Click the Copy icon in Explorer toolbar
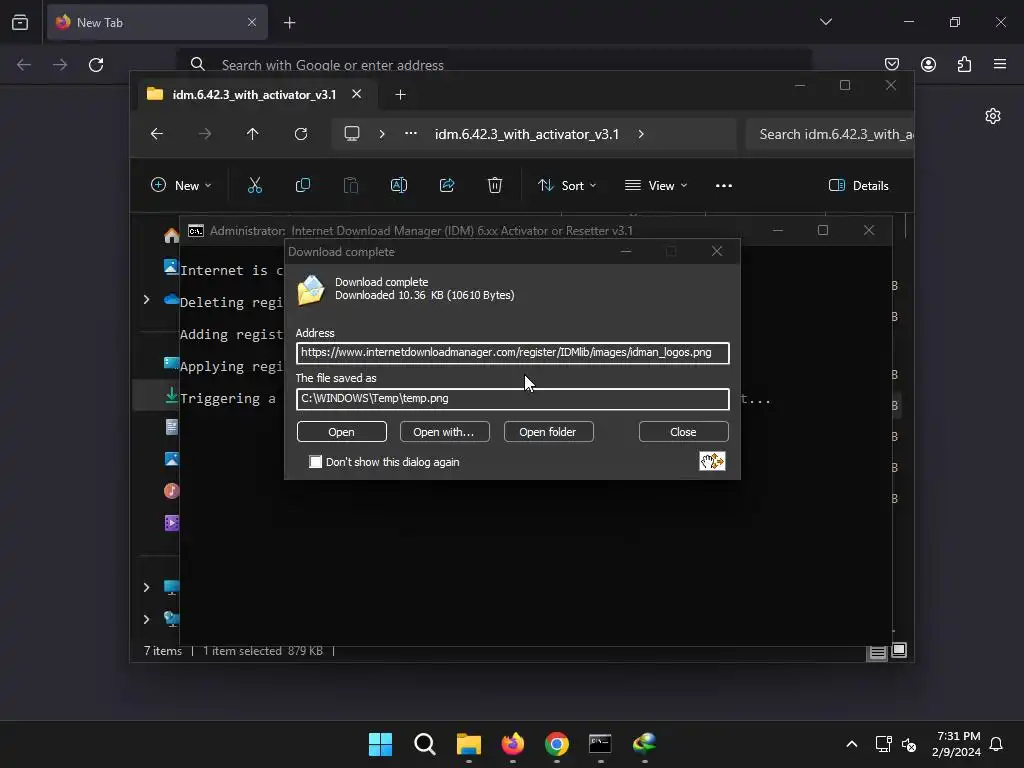This screenshot has height=768, width=1024. 302,185
